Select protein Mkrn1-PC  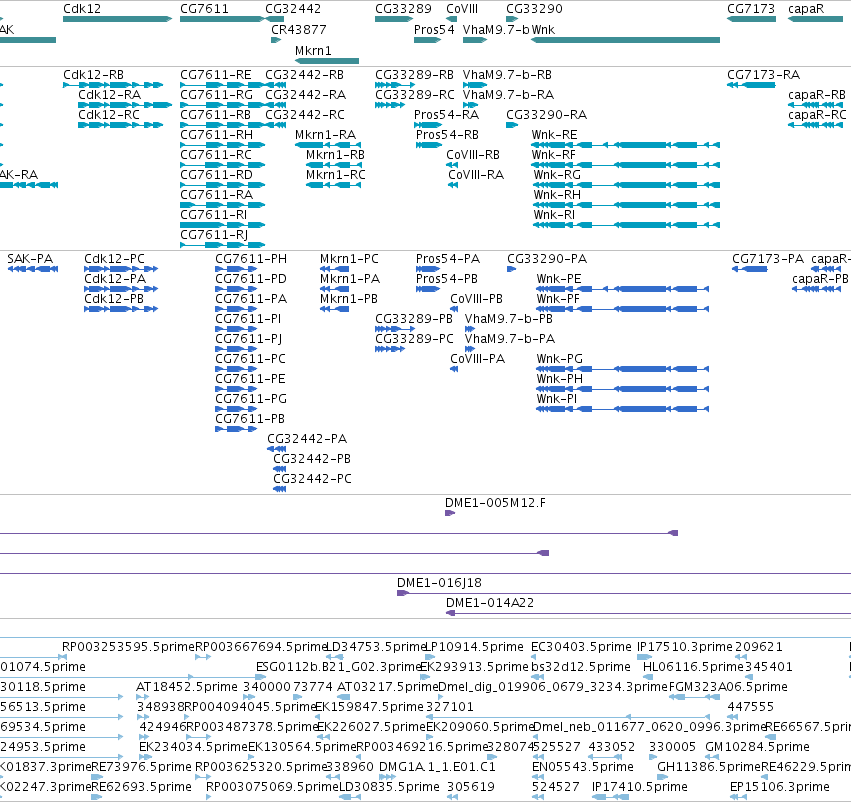coord(350,258)
